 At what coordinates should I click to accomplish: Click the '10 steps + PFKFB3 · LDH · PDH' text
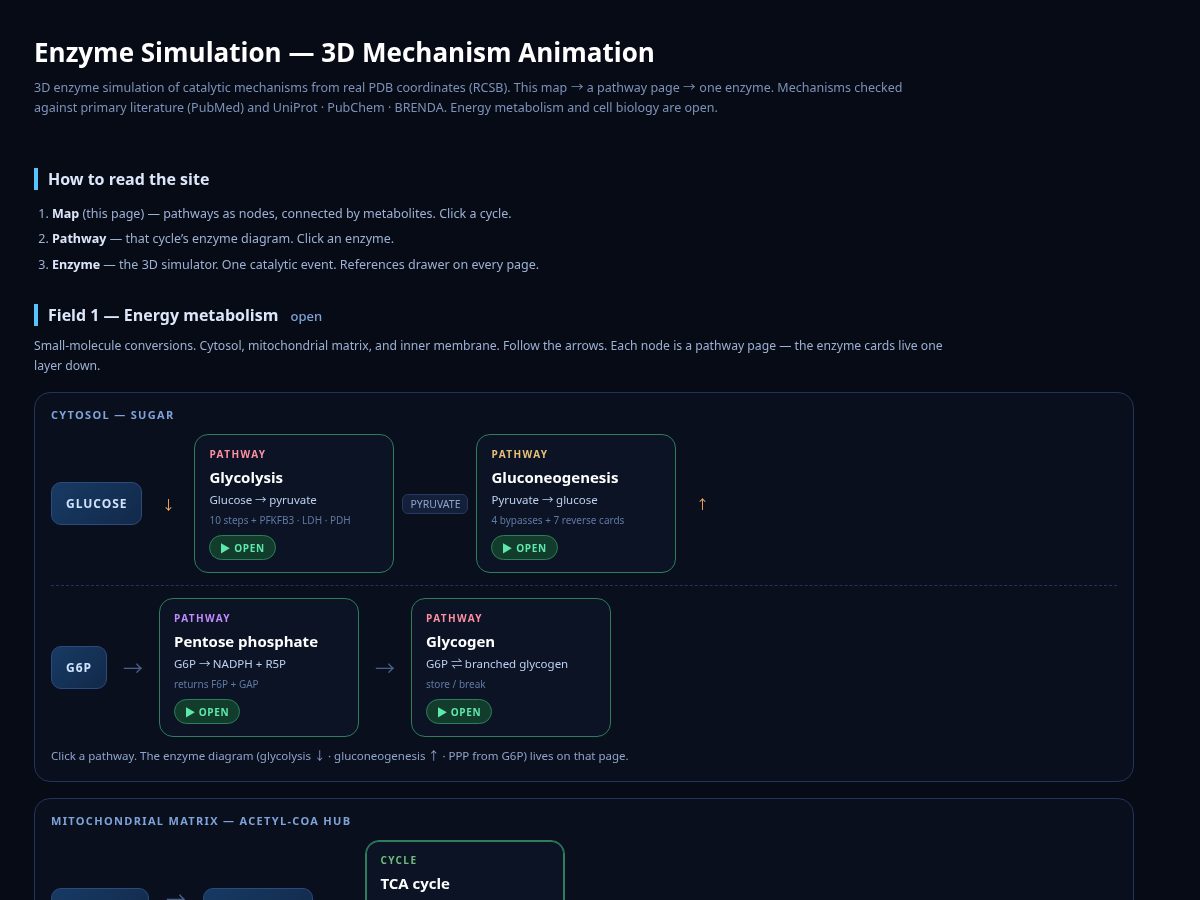[x=280, y=520]
